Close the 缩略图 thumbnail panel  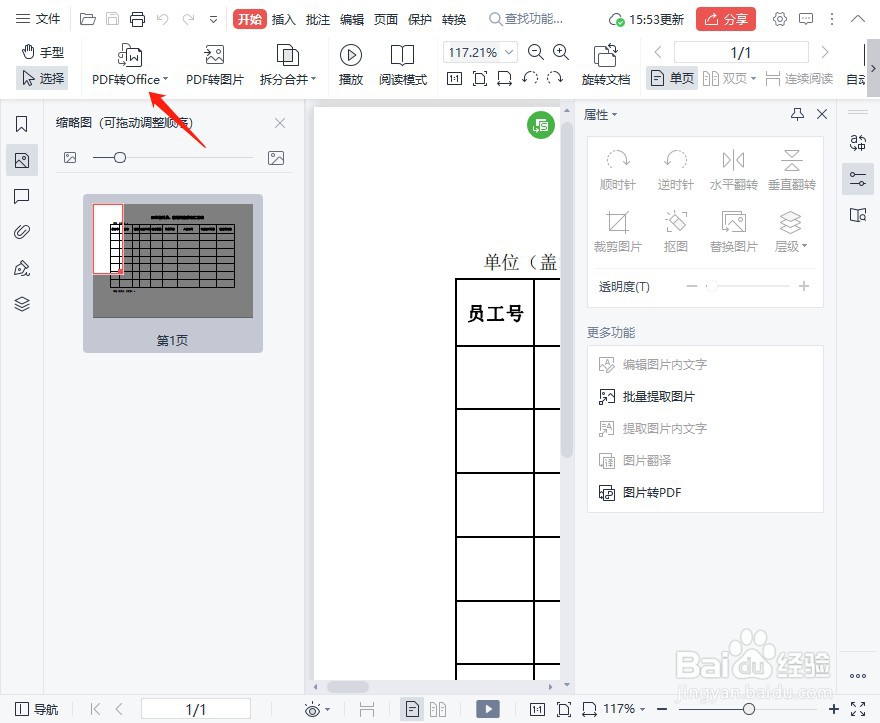click(280, 123)
